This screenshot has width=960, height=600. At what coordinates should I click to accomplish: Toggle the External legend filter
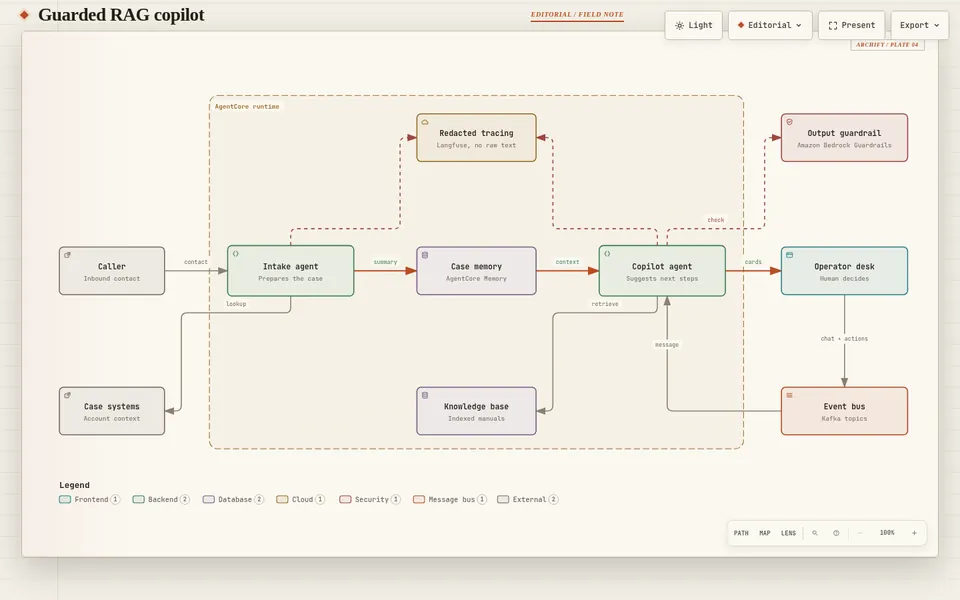(528, 500)
